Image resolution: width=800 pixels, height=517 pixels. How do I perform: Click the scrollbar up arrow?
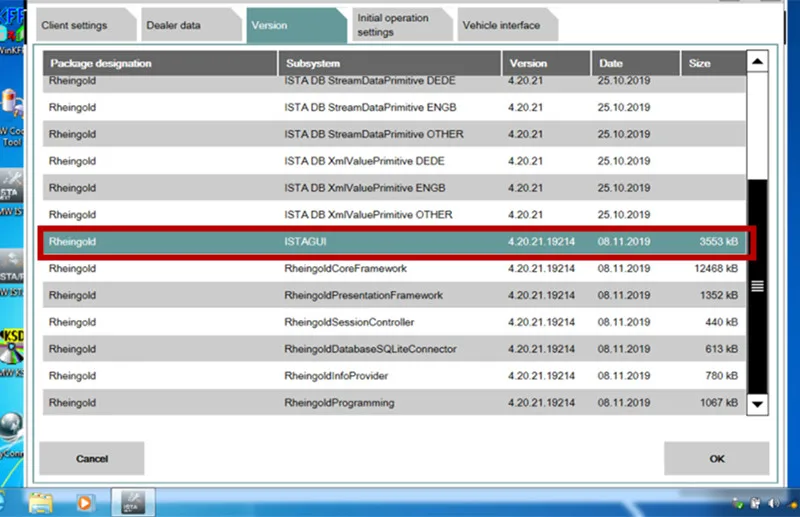pos(757,62)
